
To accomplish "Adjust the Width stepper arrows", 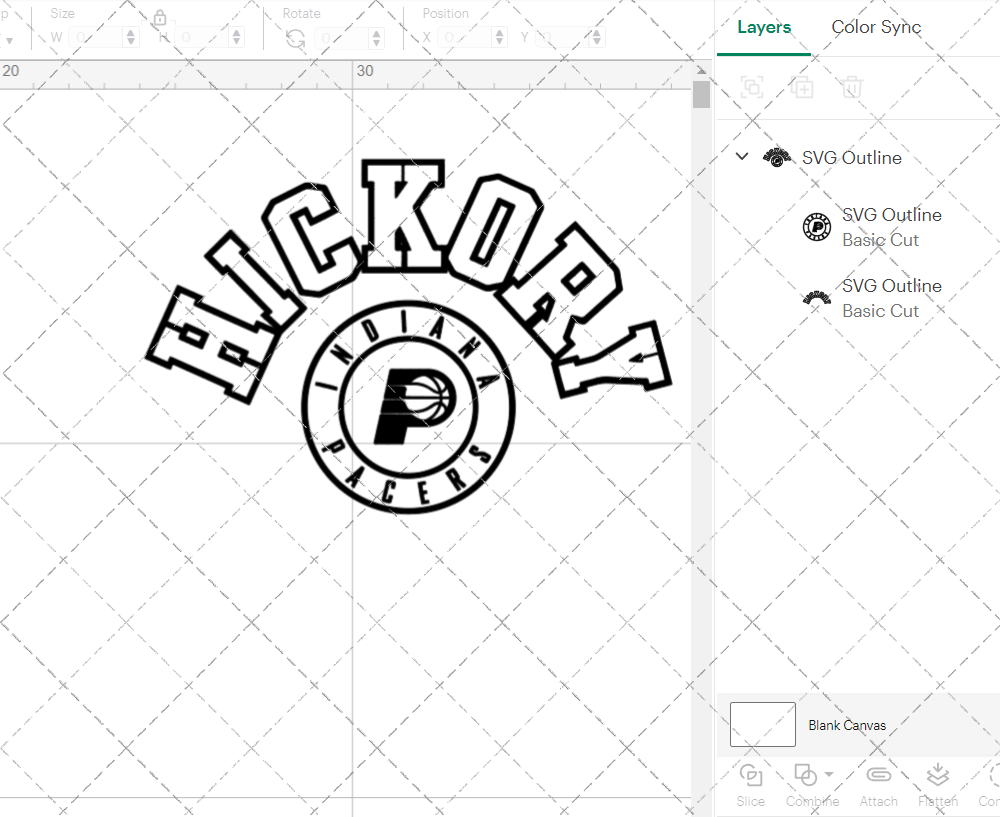I will 131,38.
